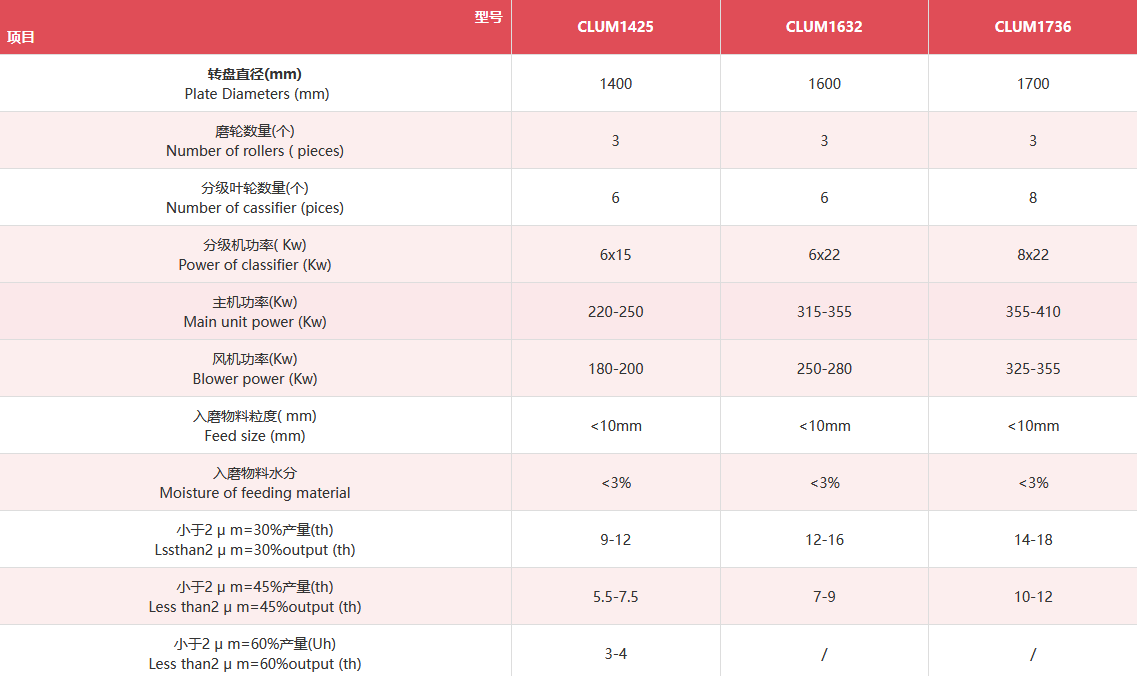Select the 6x15 classifier power cell
1137x676 pixels.
pos(616,255)
